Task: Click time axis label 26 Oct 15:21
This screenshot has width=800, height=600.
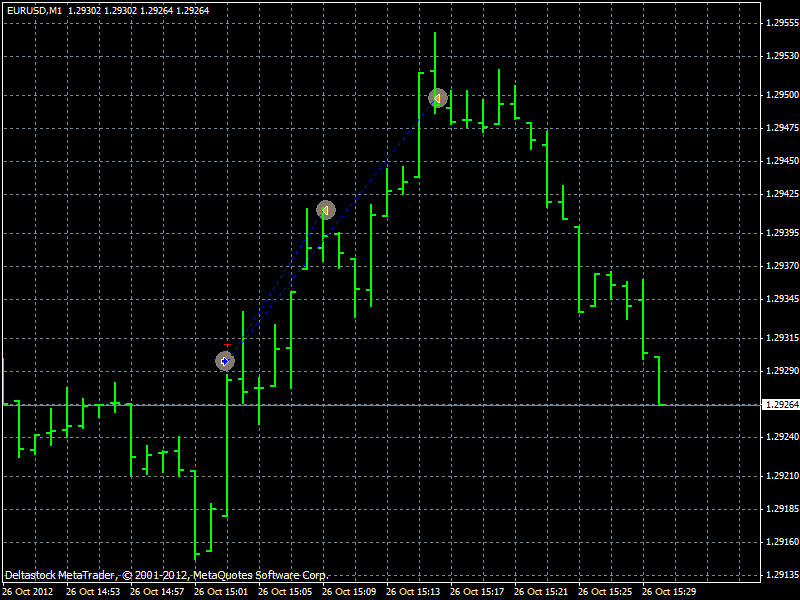Action: (541, 592)
